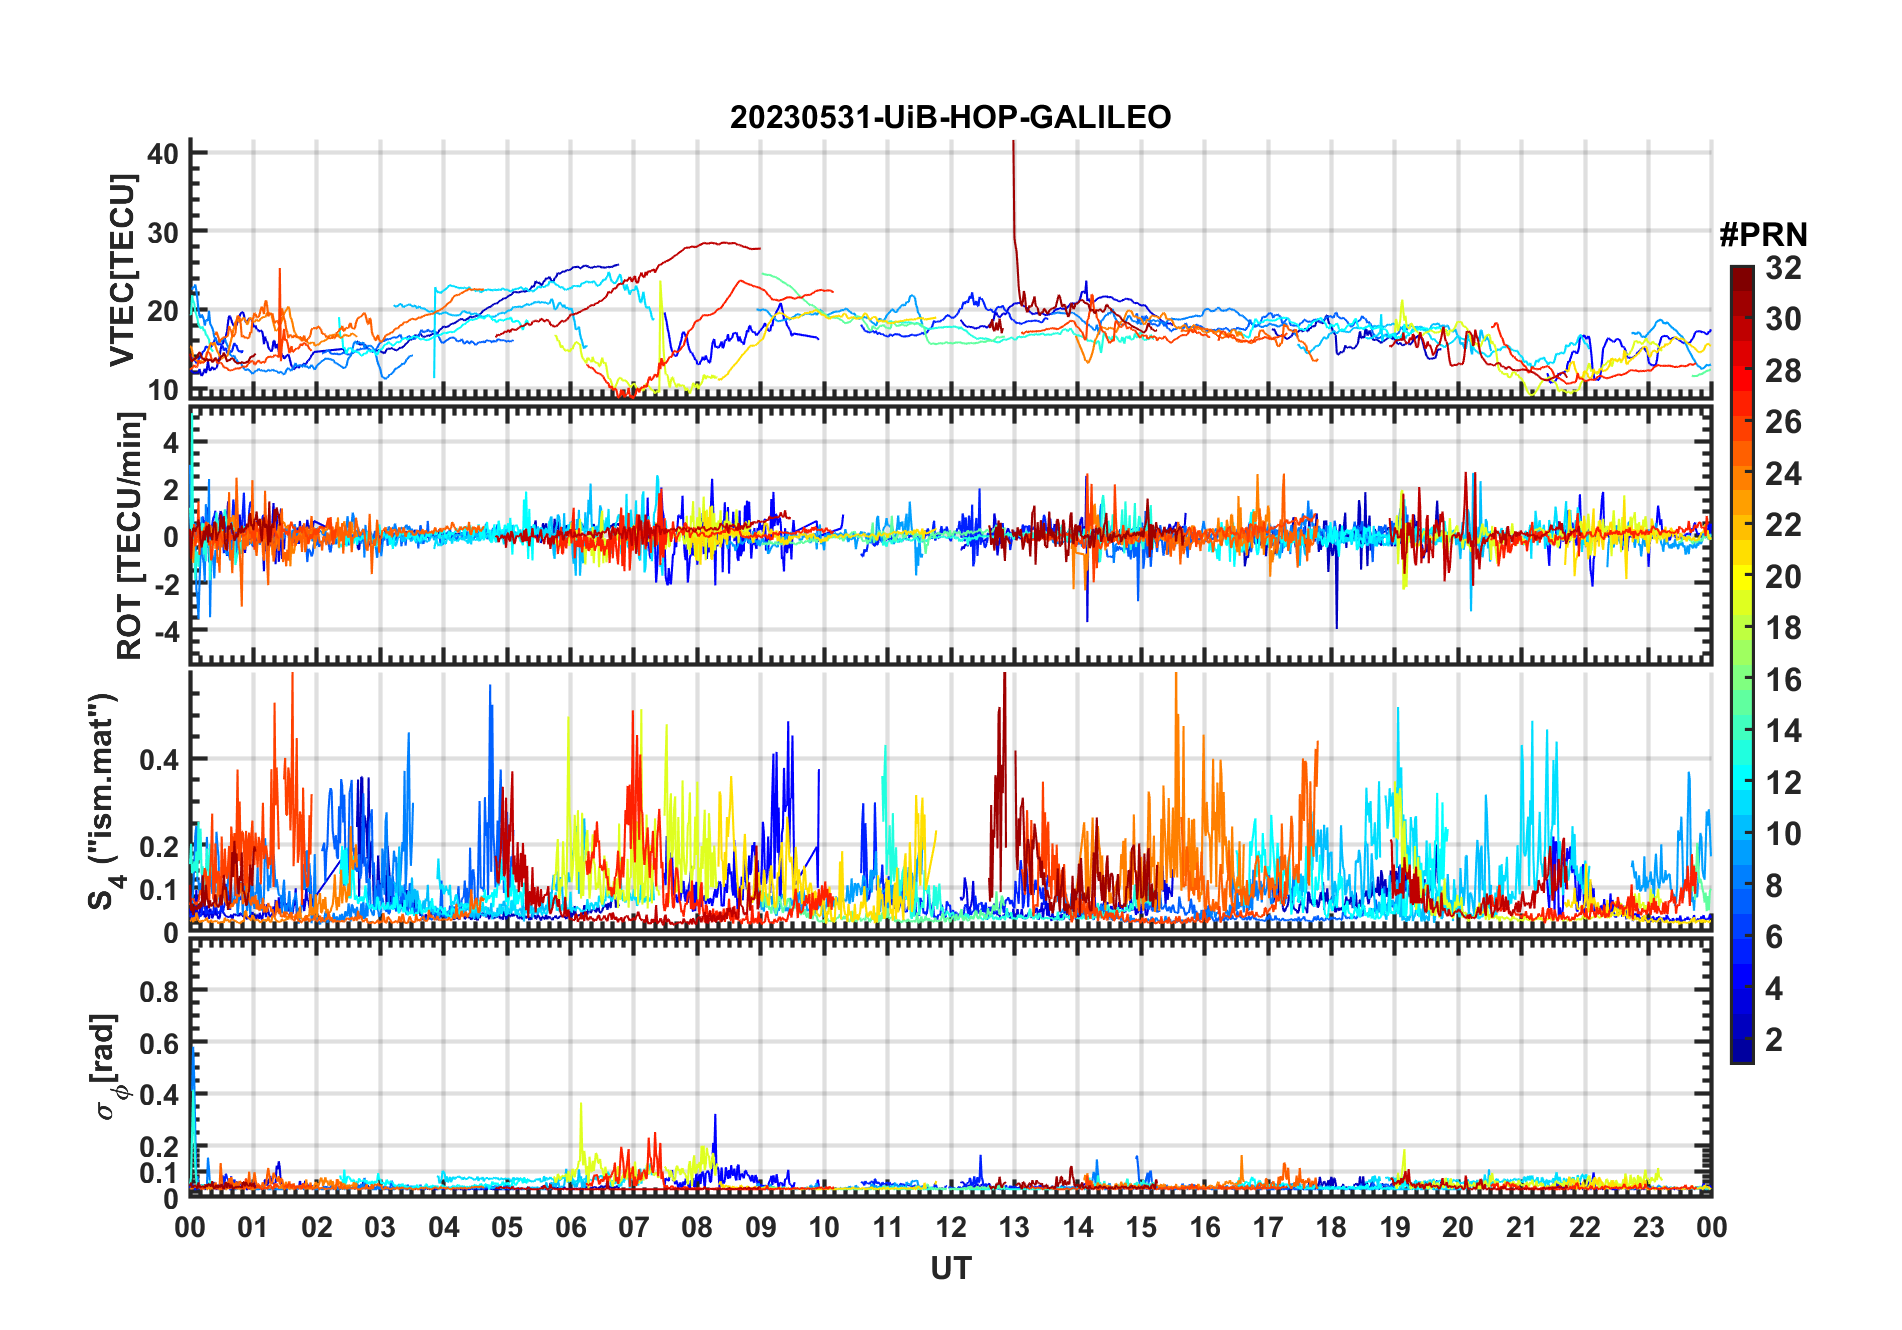Click the 07 hour tick on UT axis

pos(634,1227)
